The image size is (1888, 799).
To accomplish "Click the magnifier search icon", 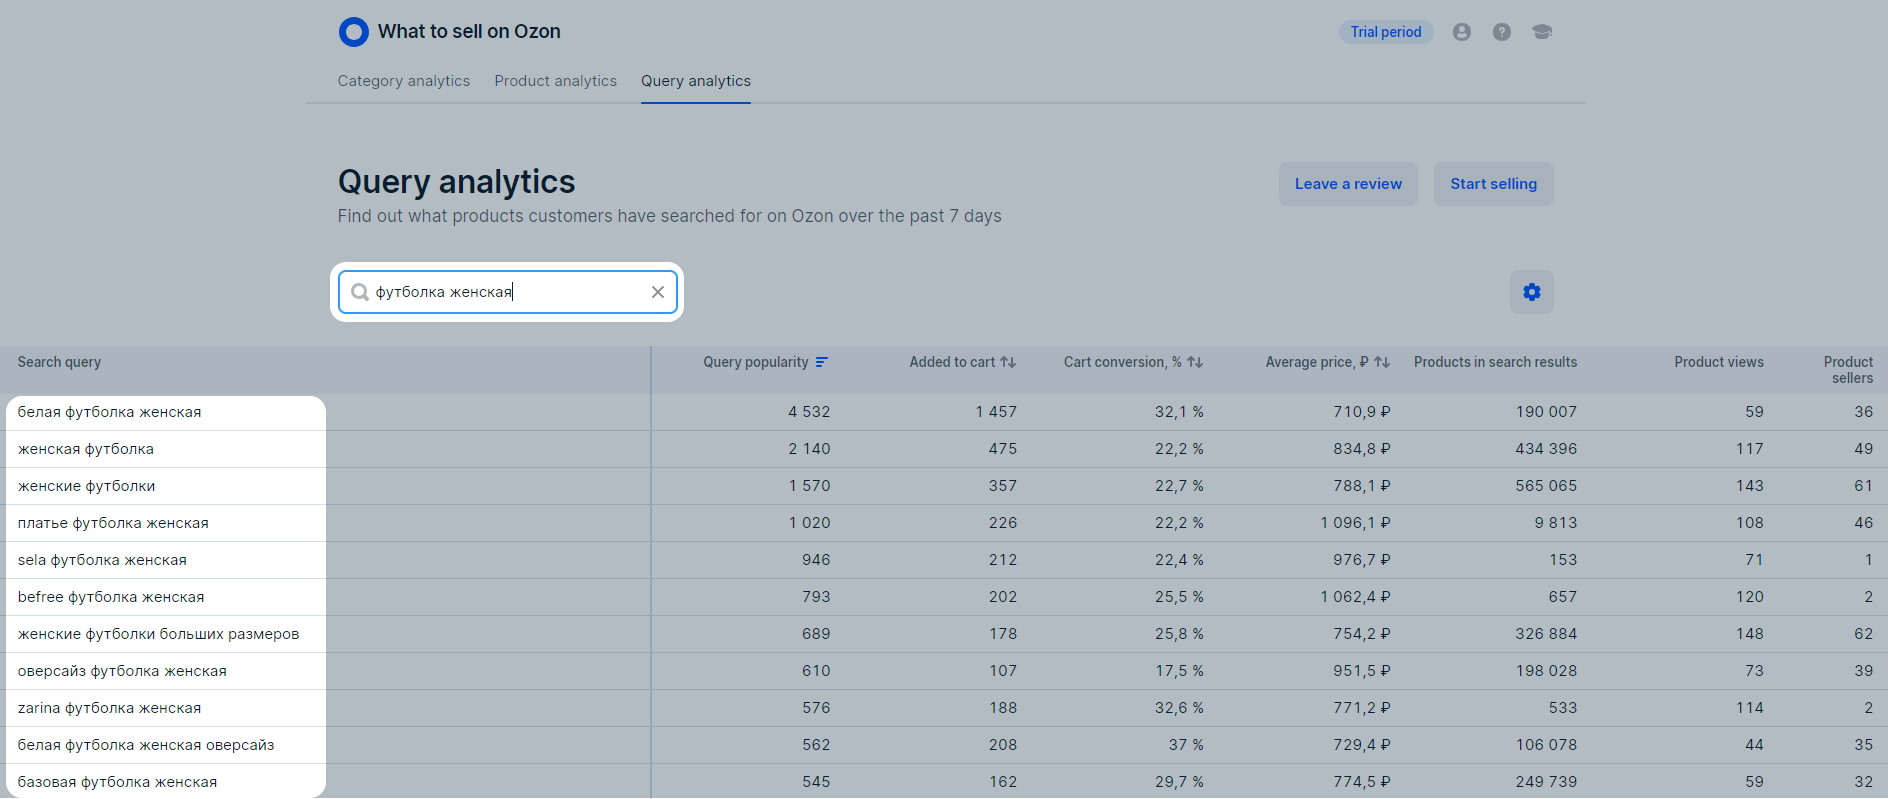I will pos(360,292).
